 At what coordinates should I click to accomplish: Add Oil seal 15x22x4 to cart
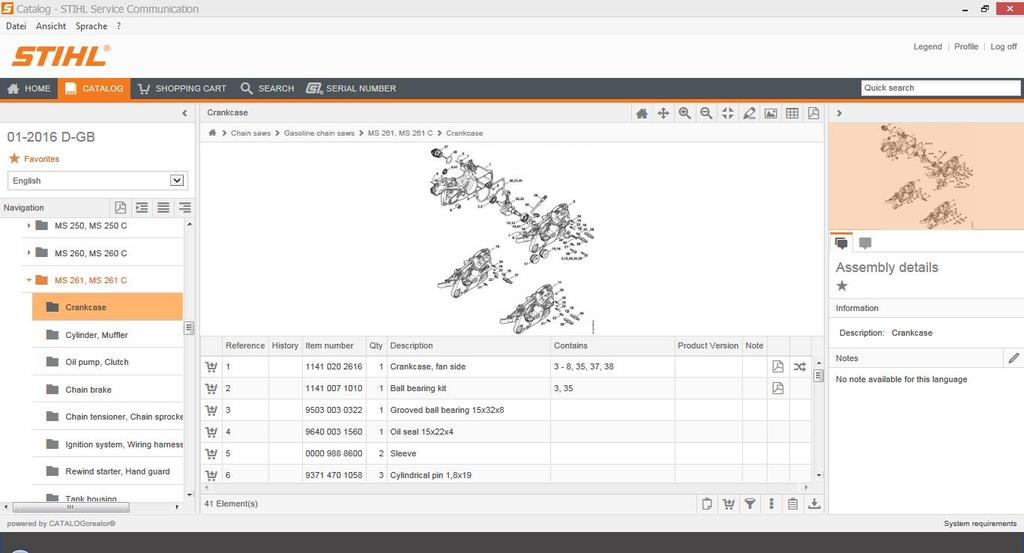211,432
